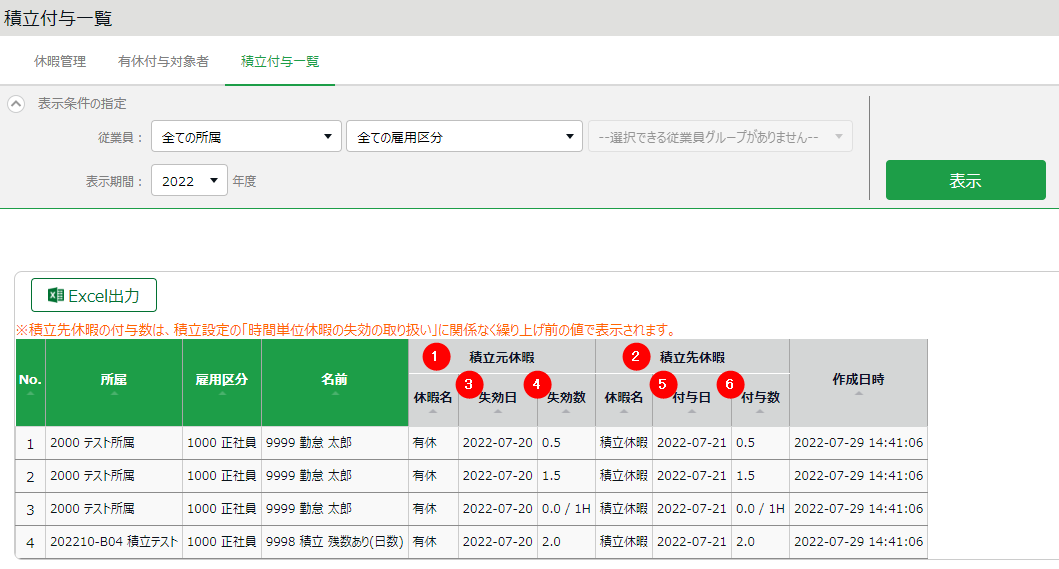The width and height of the screenshot is (1059, 569).
Task: Sort by 付与日 column header
Action: tap(692, 399)
